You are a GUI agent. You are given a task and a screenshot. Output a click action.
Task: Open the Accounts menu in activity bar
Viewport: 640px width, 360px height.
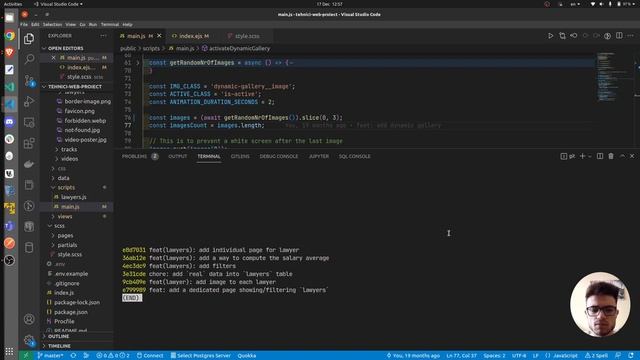point(29,319)
